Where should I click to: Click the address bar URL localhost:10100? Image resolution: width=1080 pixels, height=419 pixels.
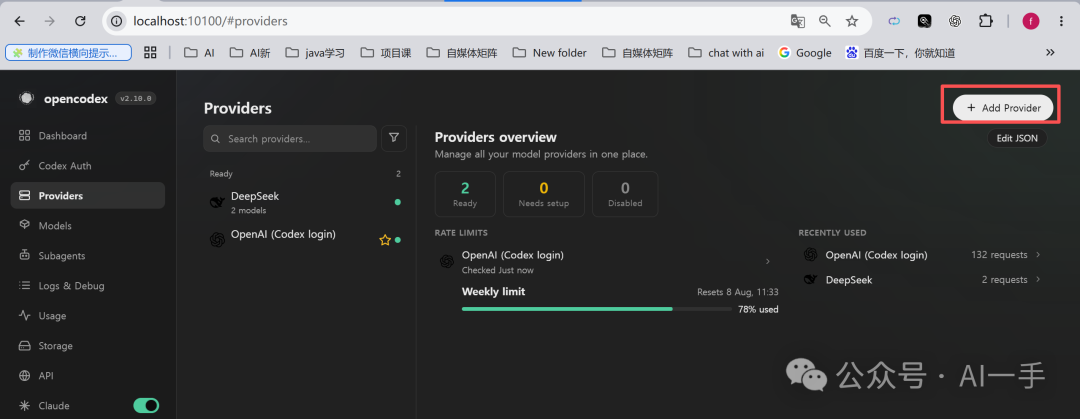pyautogui.click(x=210, y=21)
